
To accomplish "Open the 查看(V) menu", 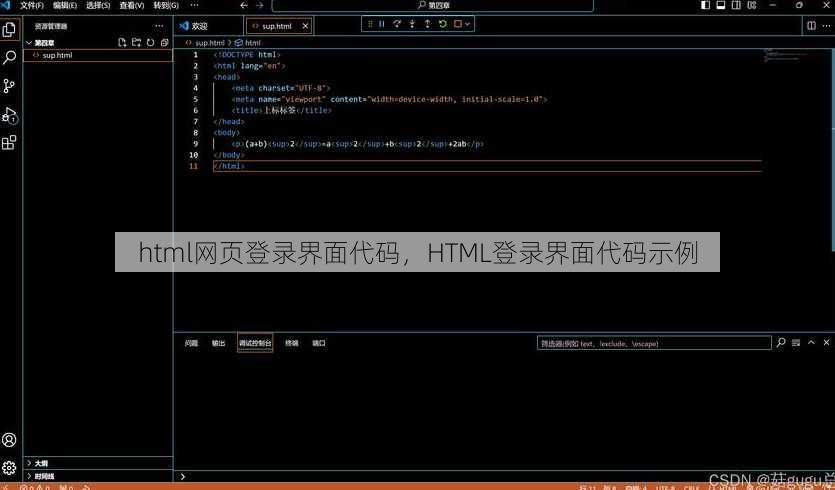I will click(x=132, y=5).
